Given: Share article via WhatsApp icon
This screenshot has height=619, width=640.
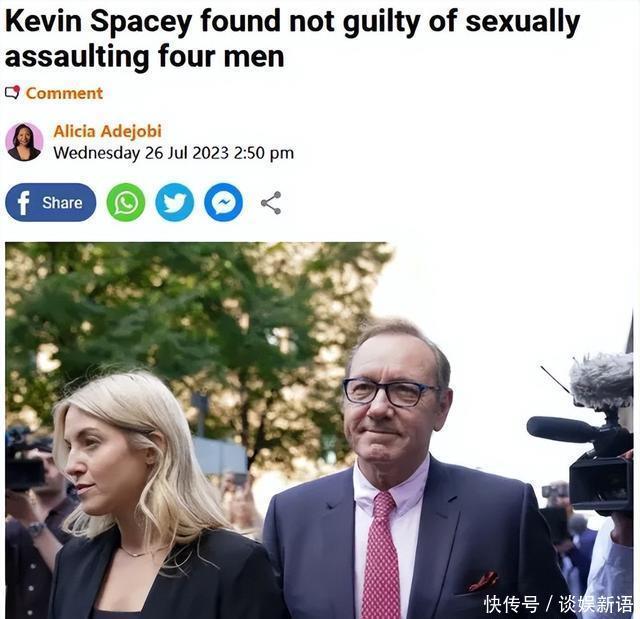Looking at the screenshot, I should coord(126,202).
